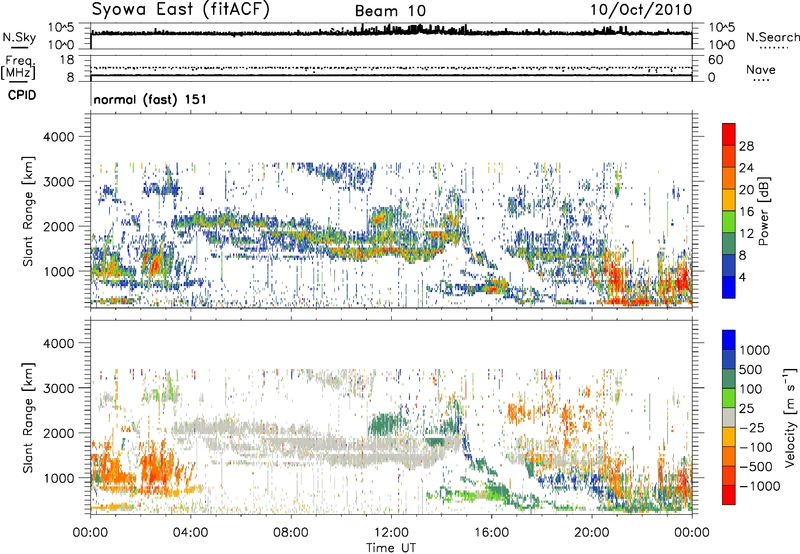Click the "Nave" legend label

761,69
